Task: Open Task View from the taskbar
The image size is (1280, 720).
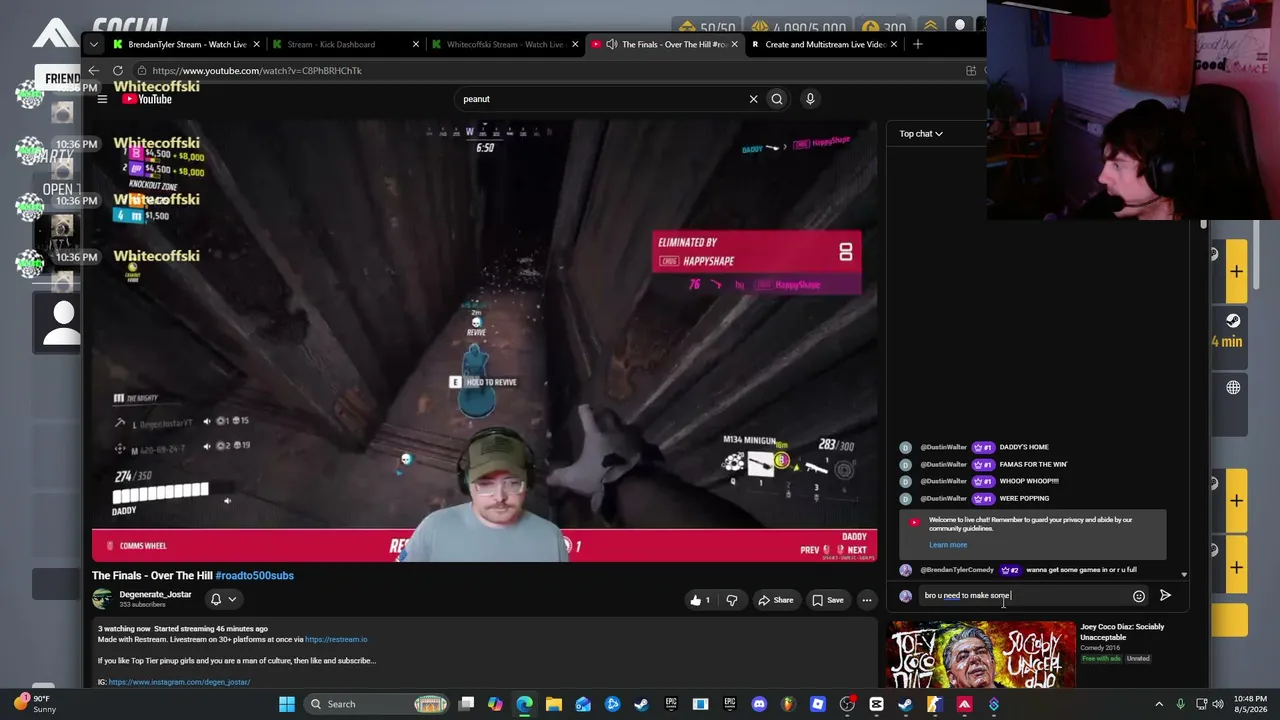Action: click(466, 704)
